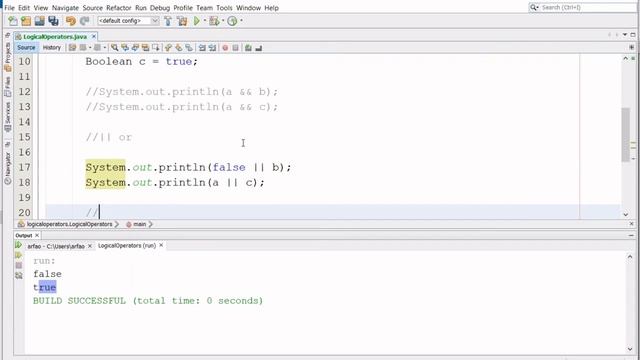Expand the Debug Project dropdown arrow
This screenshot has width=640, height=360.
[x=223, y=21]
